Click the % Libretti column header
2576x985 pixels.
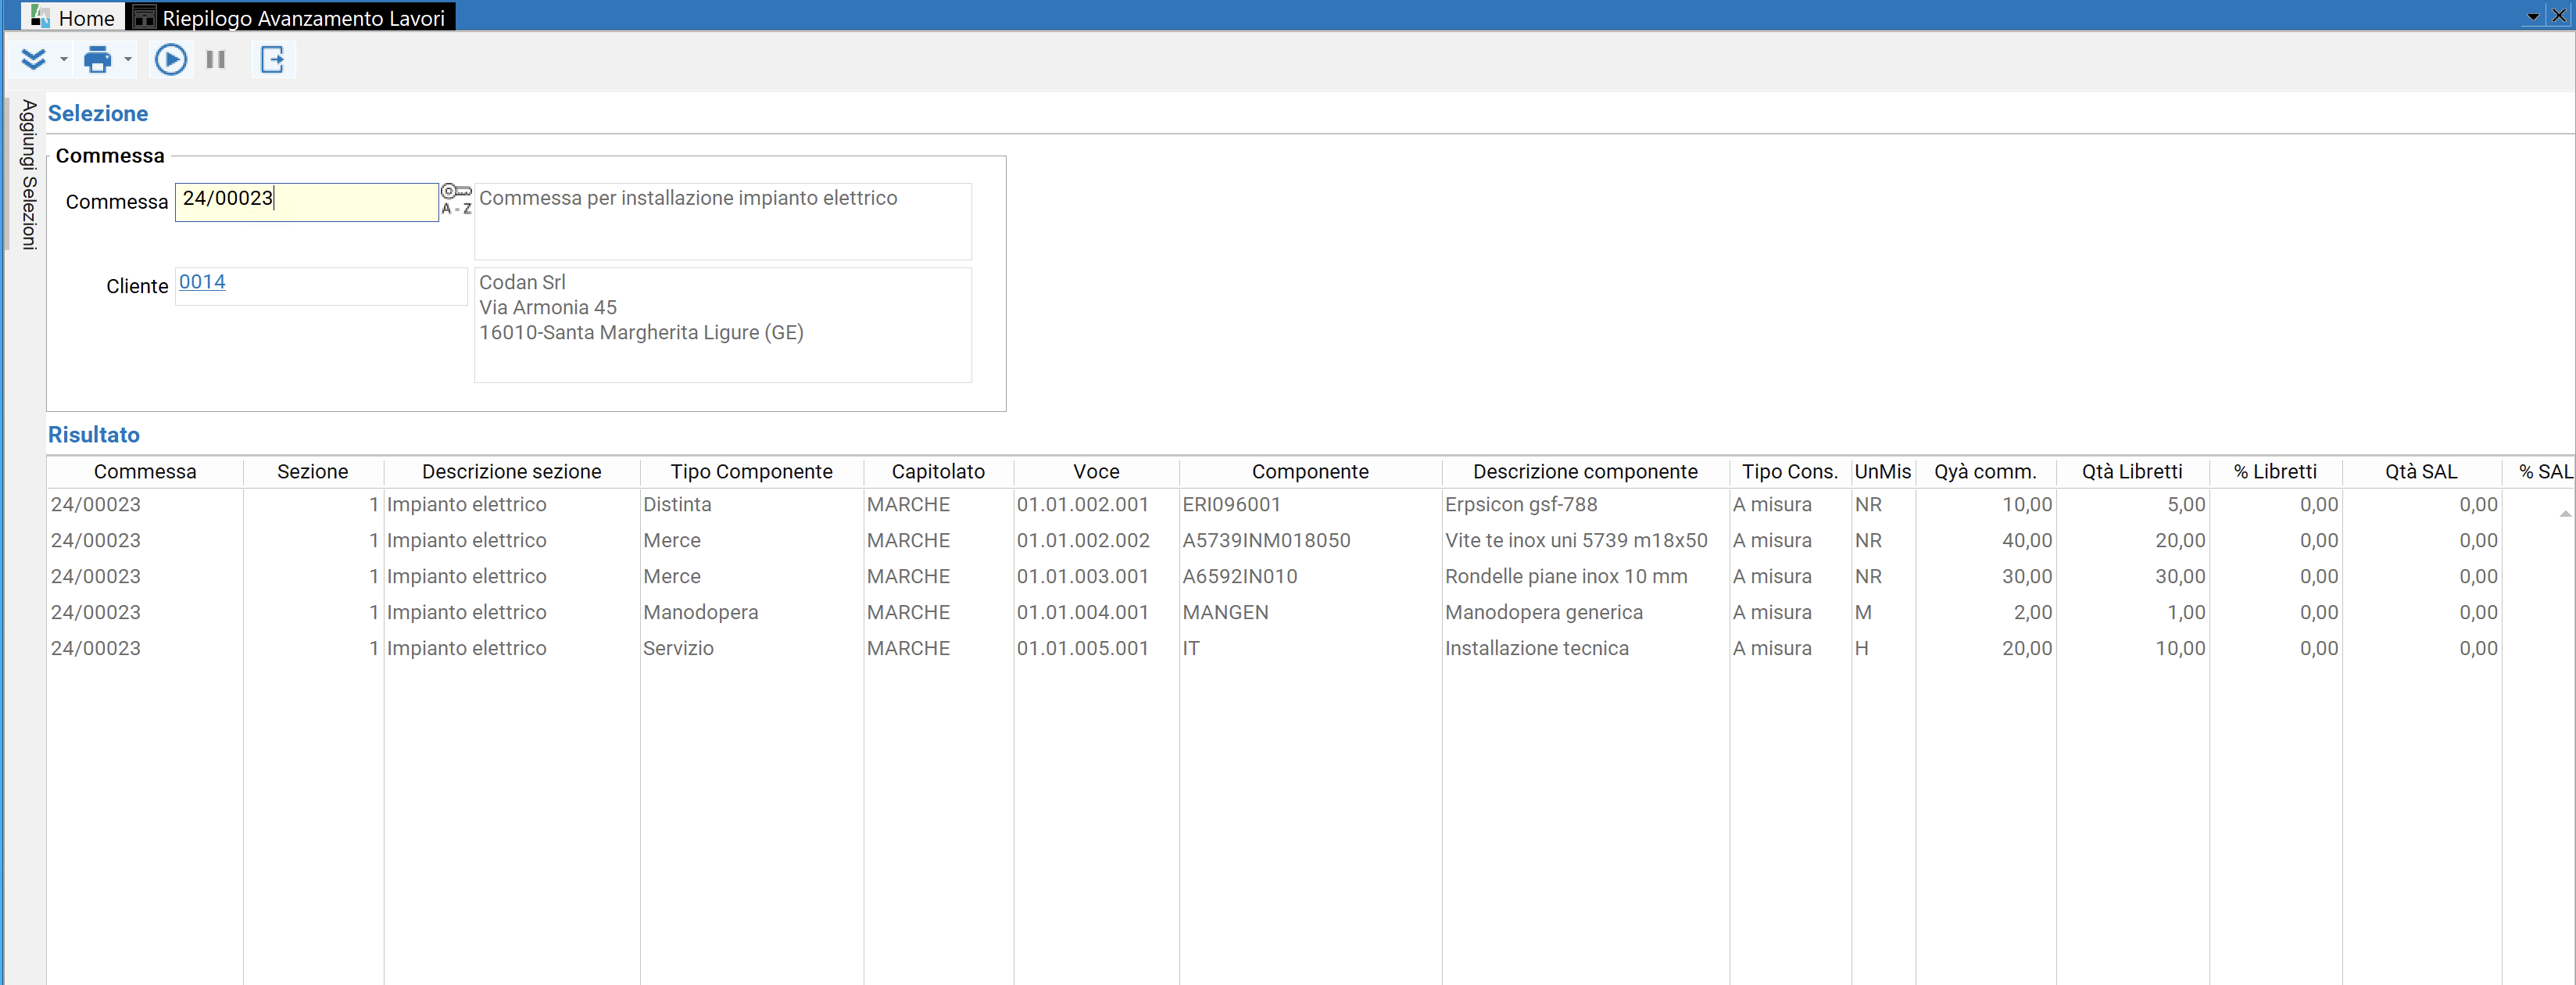(2276, 472)
